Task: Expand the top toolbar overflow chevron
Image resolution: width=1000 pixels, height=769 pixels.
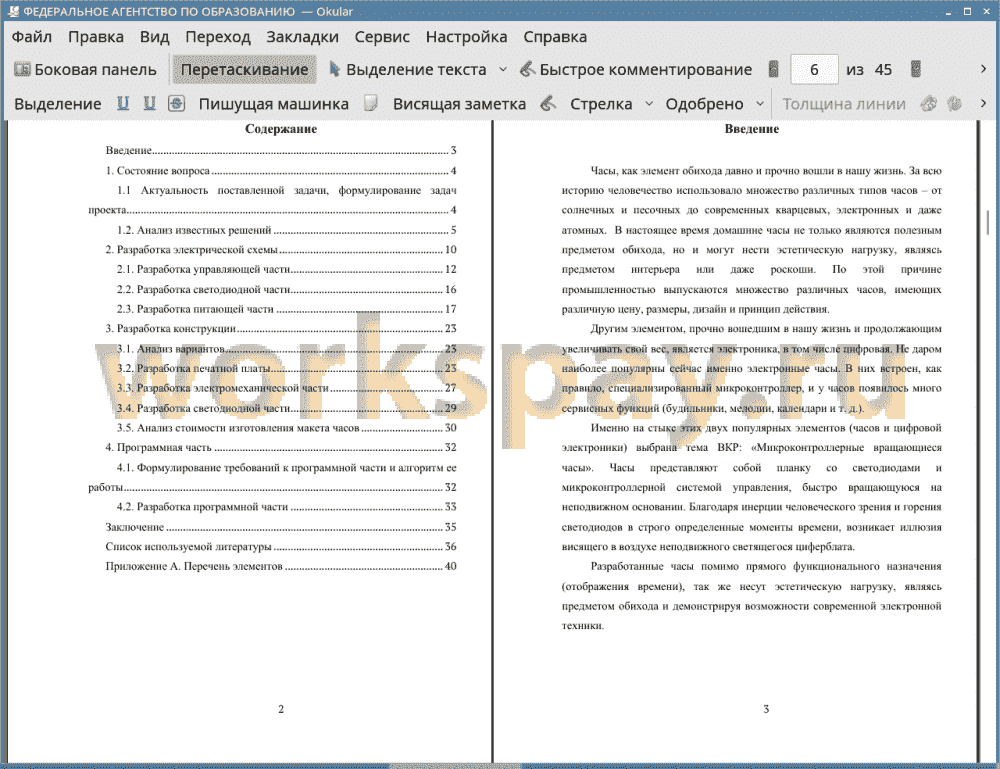Action: coord(983,69)
